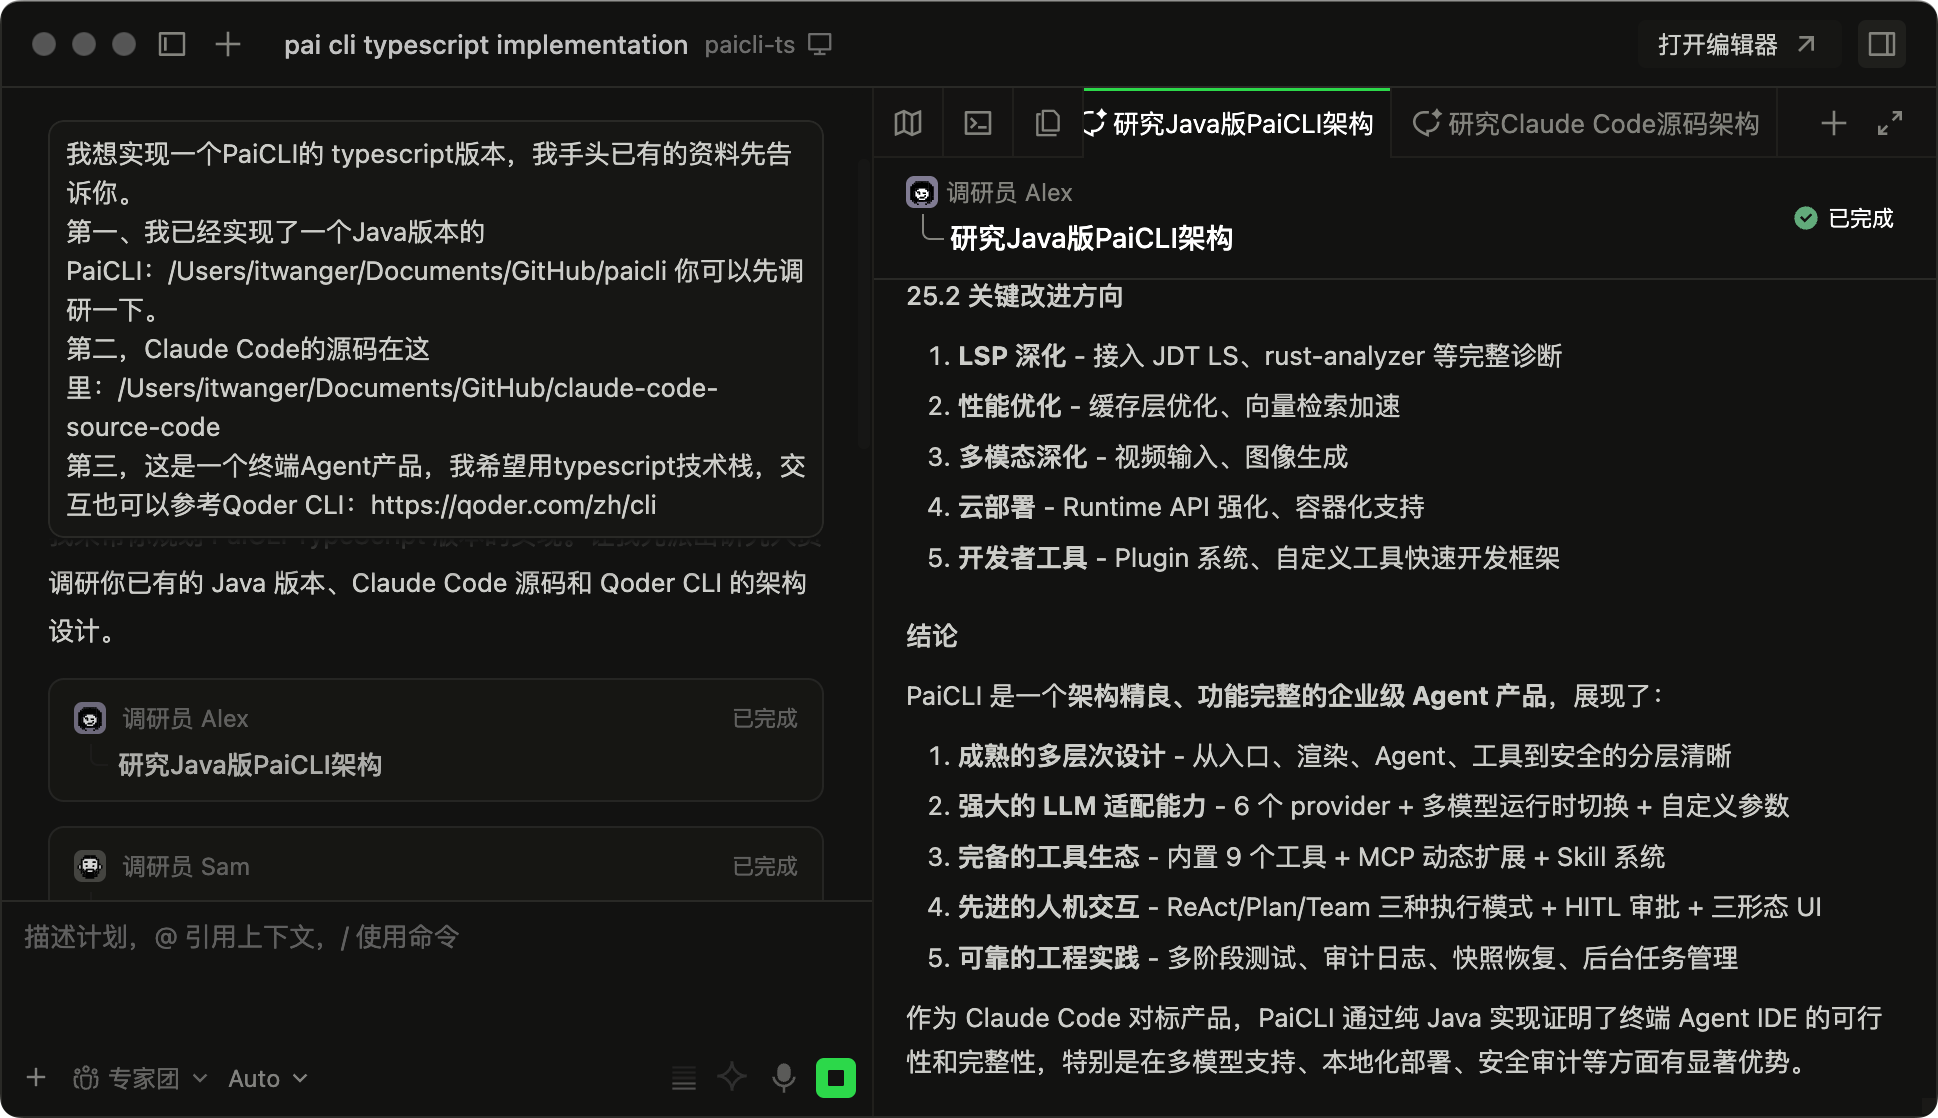Click the list item '云部署'
Viewport: 1938px width, 1118px height.
(1176, 507)
